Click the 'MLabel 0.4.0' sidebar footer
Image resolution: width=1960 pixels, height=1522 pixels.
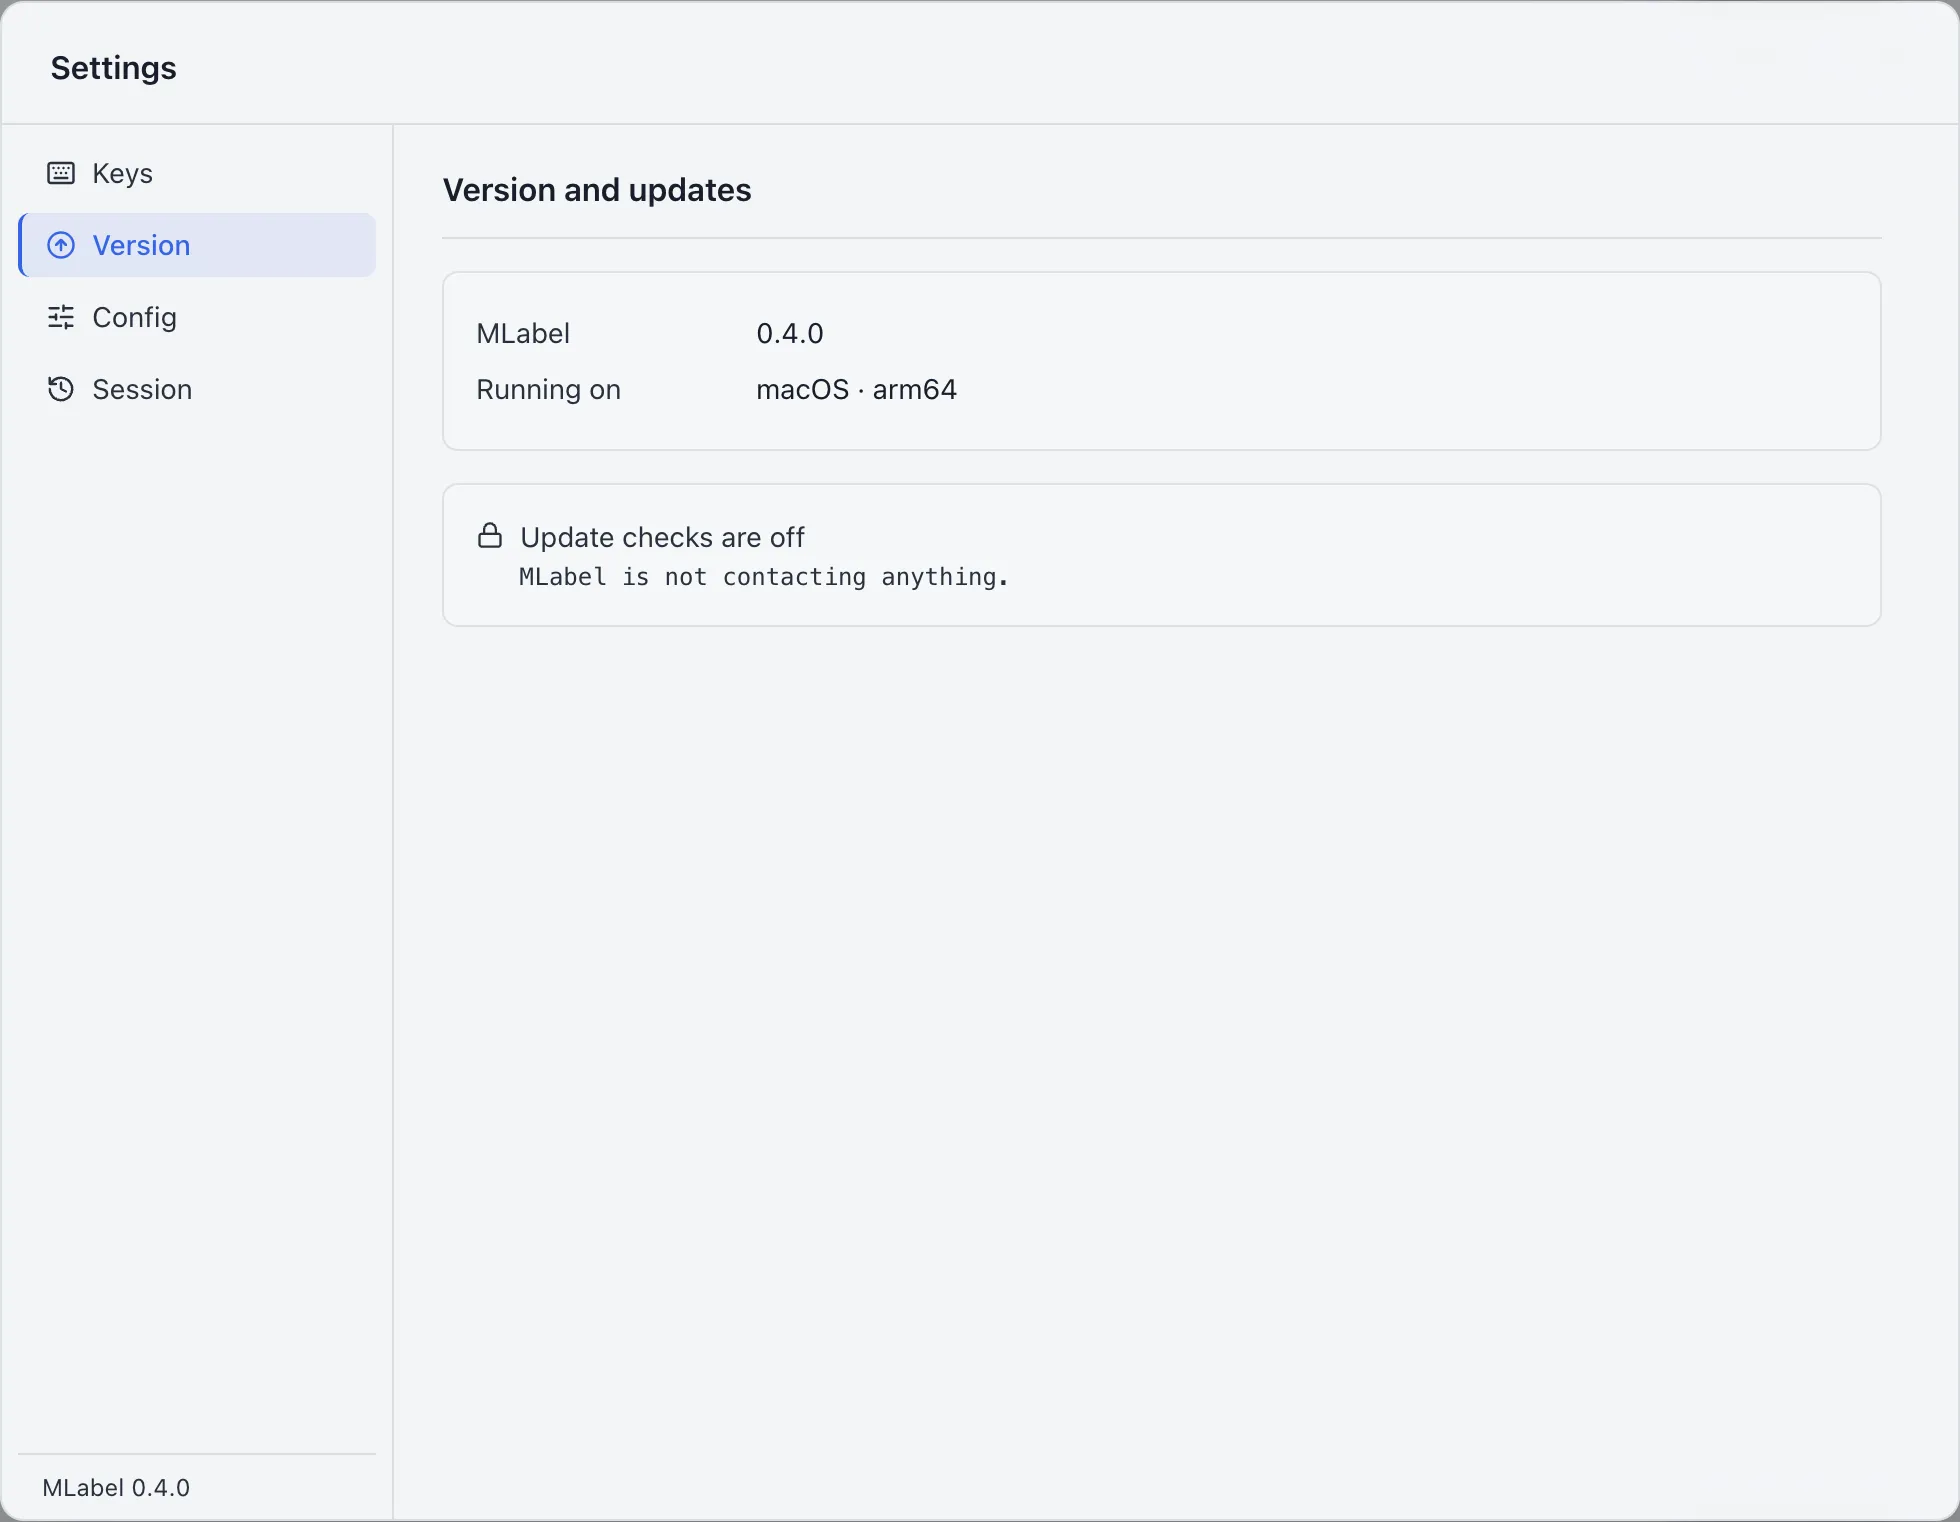[116, 1488]
